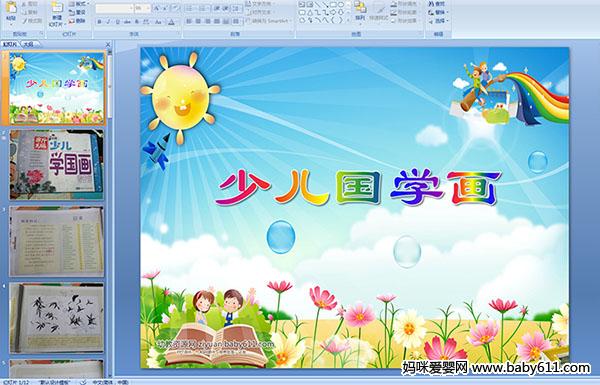Viewport: 600px width, 385px height.
Task: Switch to the Slides (幻灯片) pane tab
Action: pyautogui.click(x=10, y=44)
